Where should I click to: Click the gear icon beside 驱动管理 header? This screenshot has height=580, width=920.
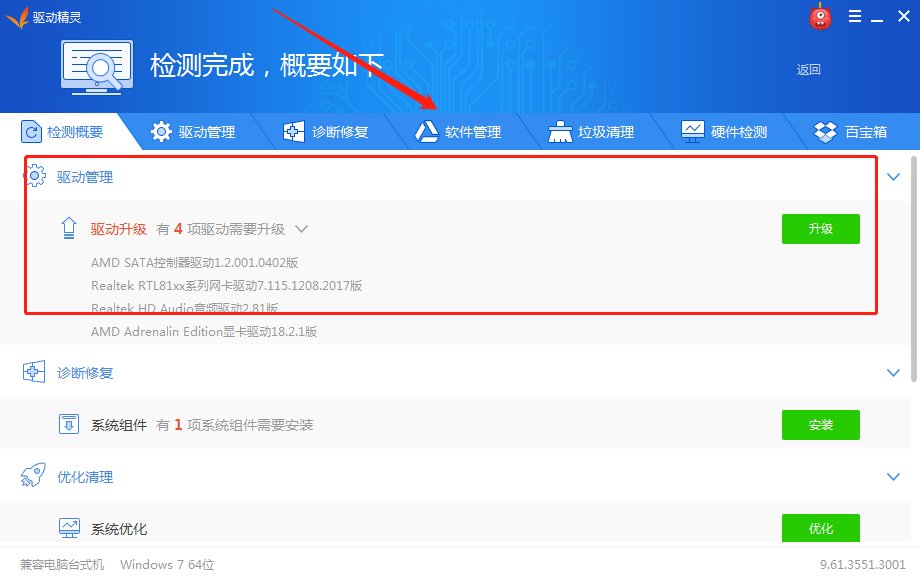pyautogui.click(x=36, y=176)
